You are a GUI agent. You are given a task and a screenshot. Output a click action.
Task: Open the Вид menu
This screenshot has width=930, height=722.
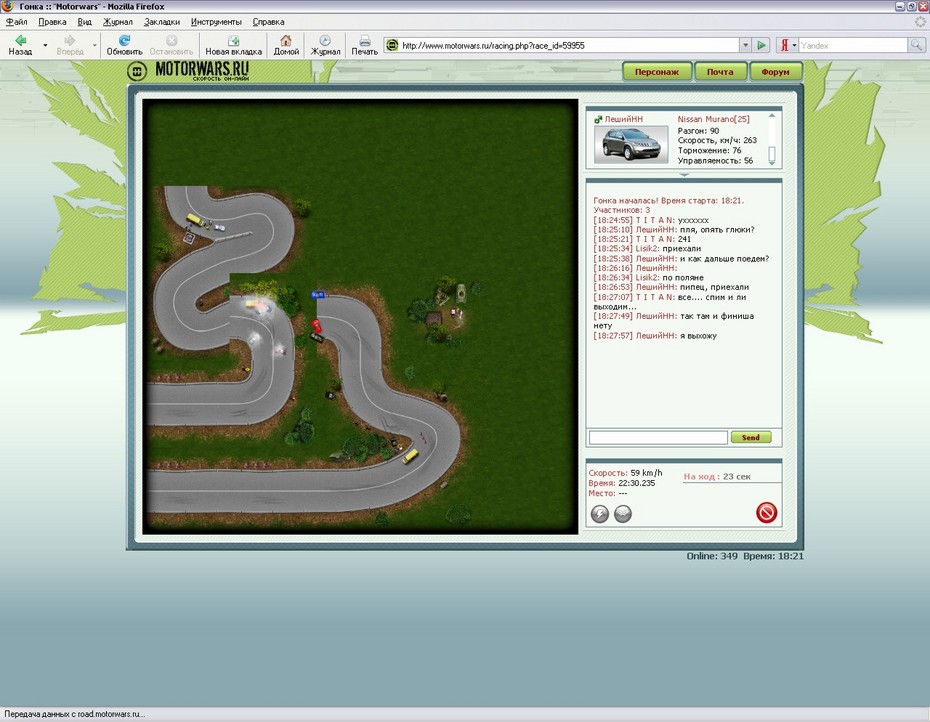(85, 22)
